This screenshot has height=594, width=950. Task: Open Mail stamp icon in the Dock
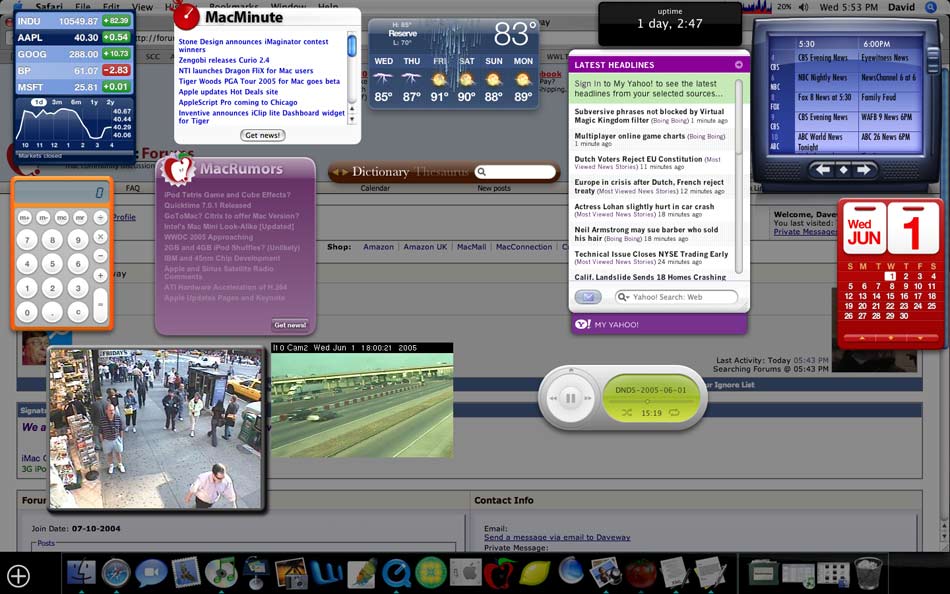click(186, 573)
